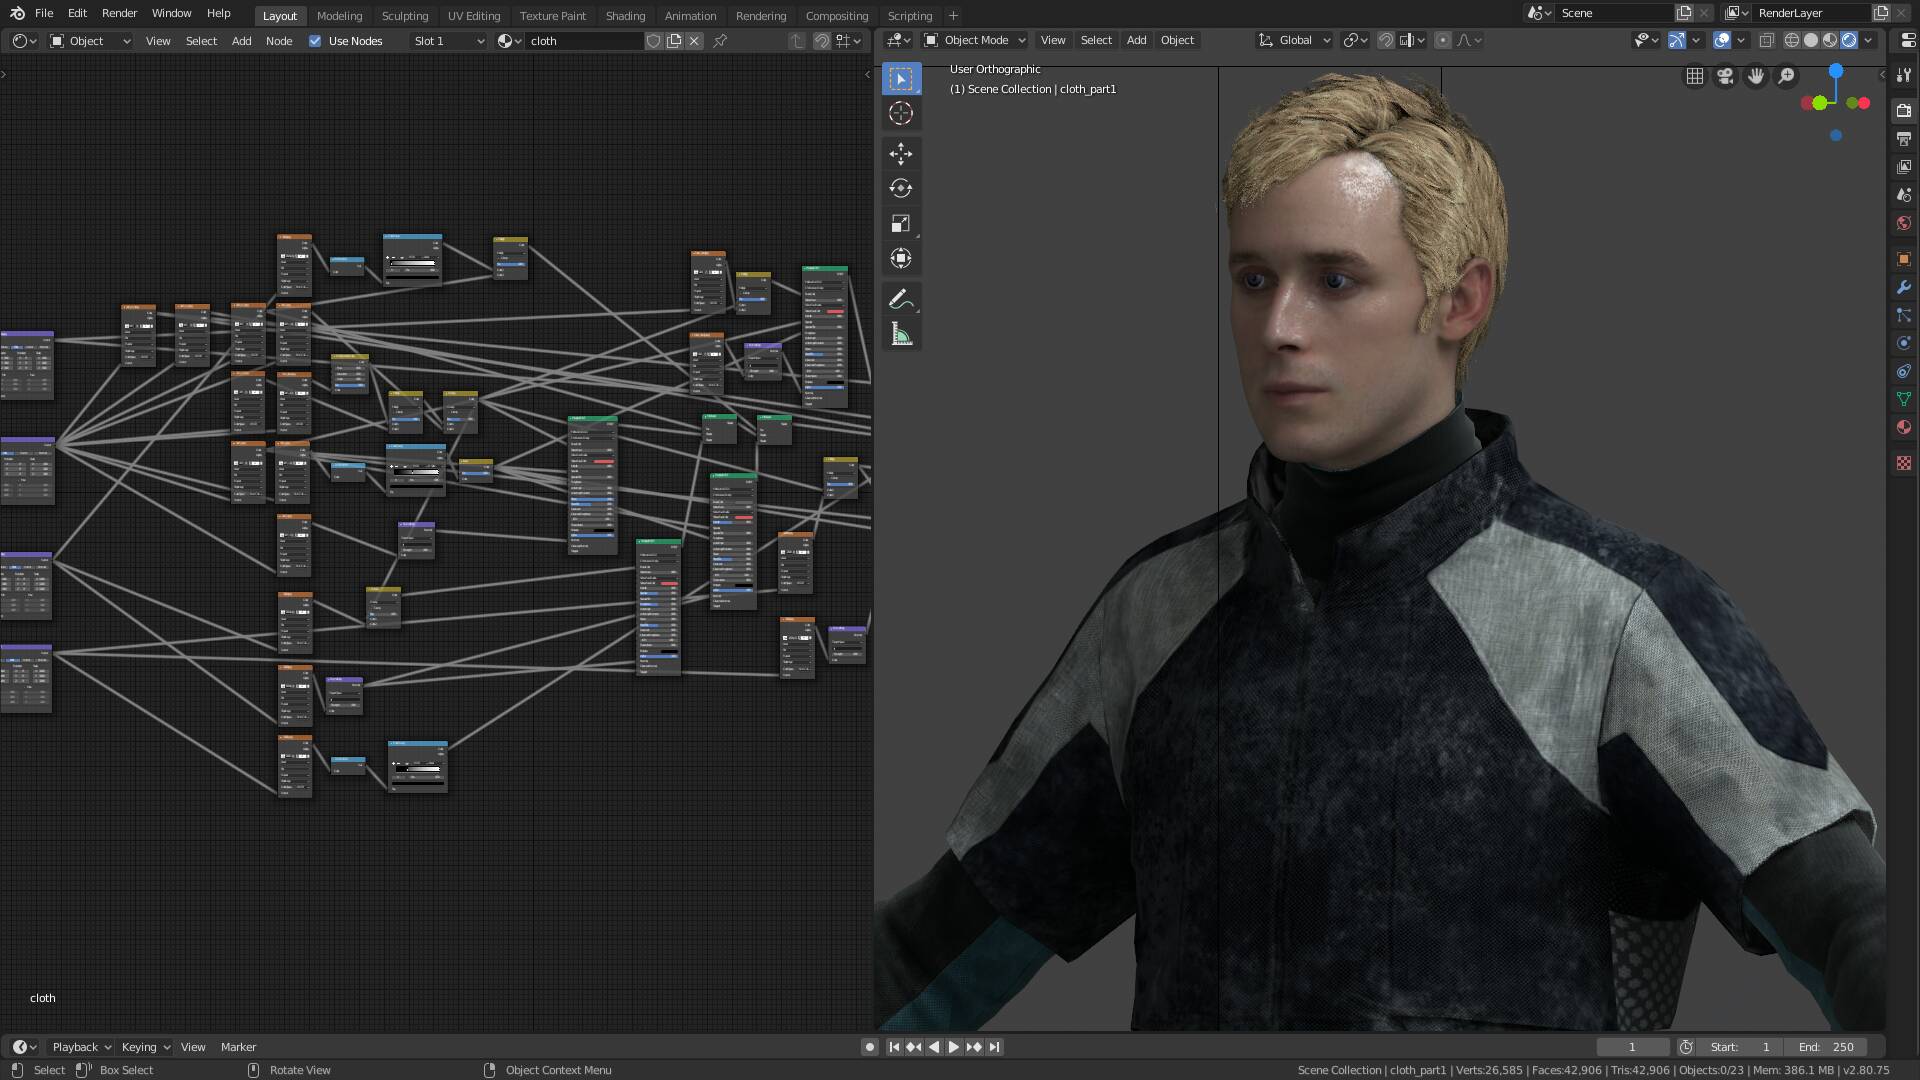Image resolution: width=1920 pixels, height=1080 pixels.
Task: Open World properties tab
Action: coord(1904,223)
